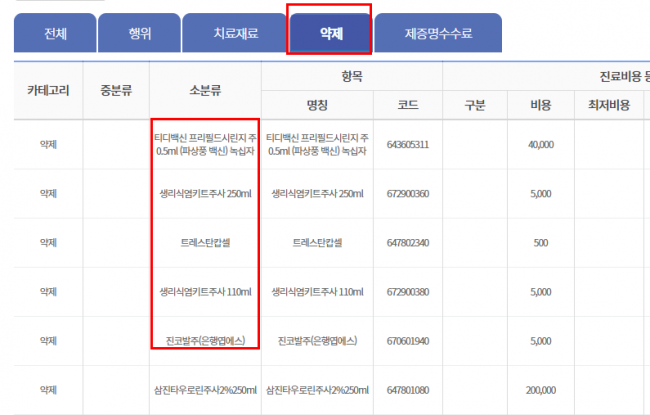Select code 647801080 cell

[408, 390]
